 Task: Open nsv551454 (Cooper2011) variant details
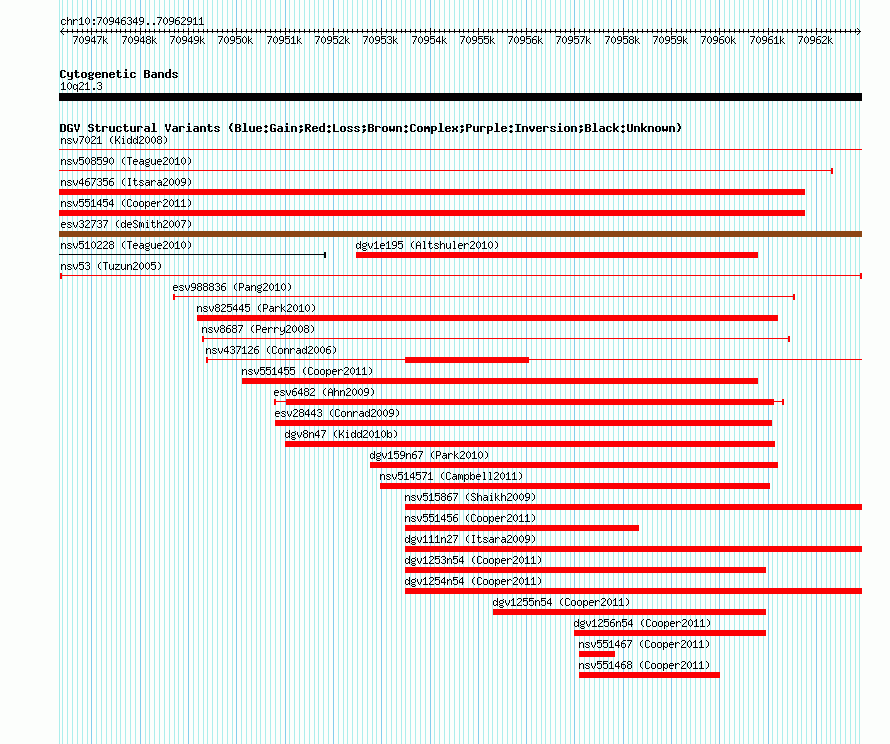click(x=126, y=203)
